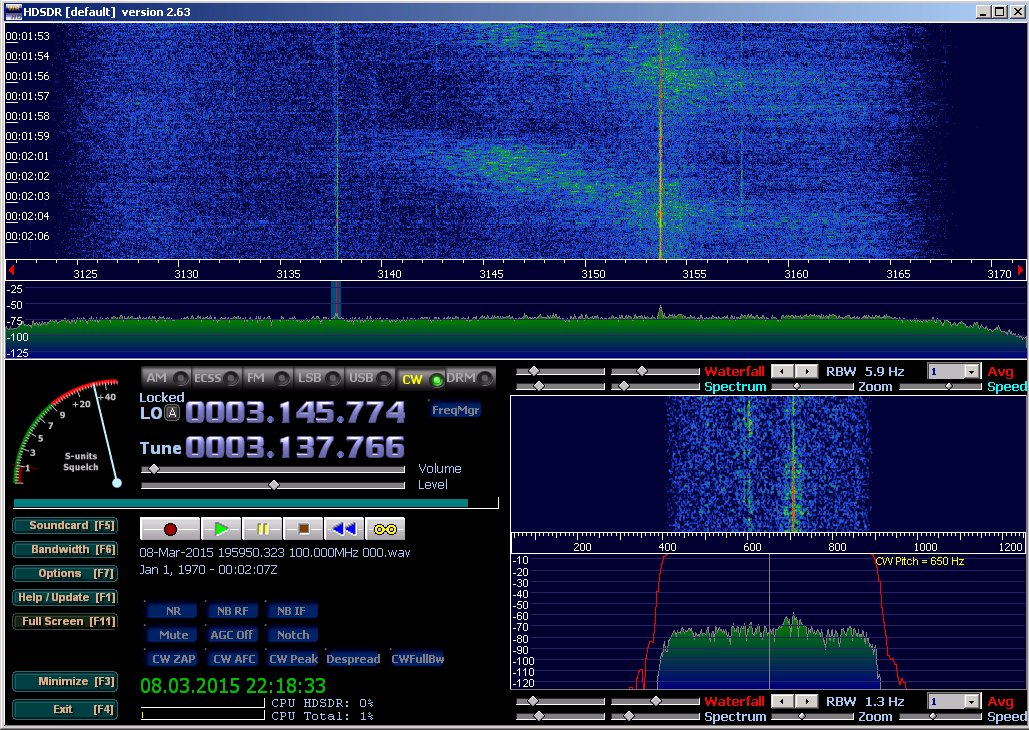Switch to FM mode
This screenshot has width=1029, height=730.
266,378
